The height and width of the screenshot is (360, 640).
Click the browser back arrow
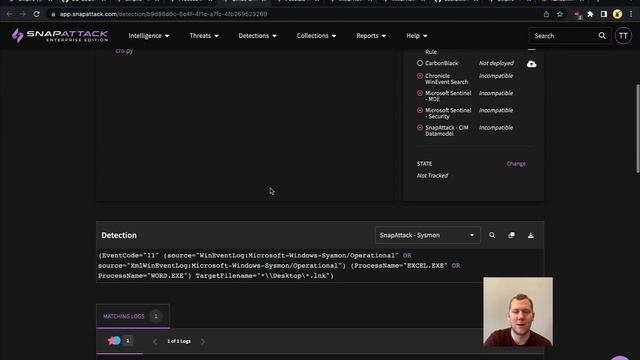9,14
